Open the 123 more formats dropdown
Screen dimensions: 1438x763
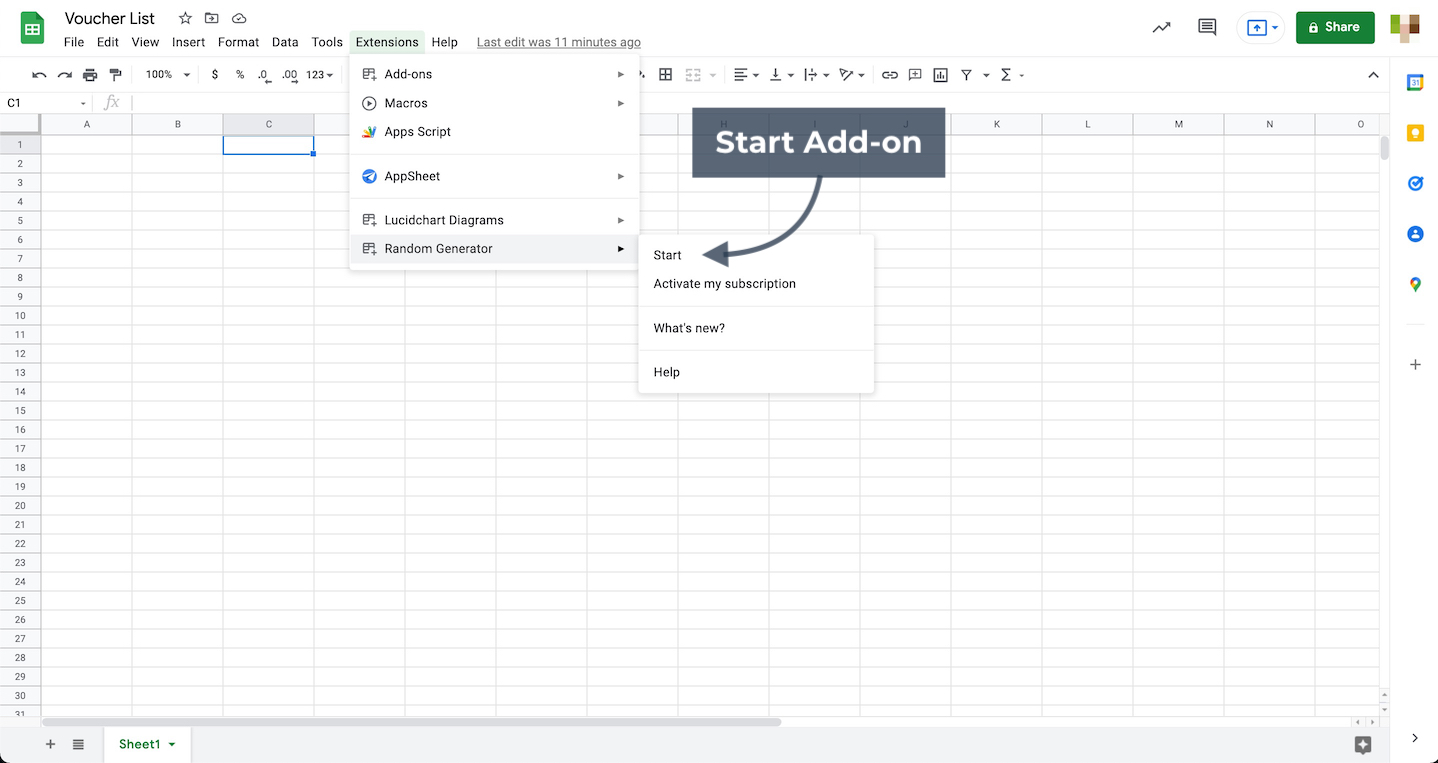319,75
